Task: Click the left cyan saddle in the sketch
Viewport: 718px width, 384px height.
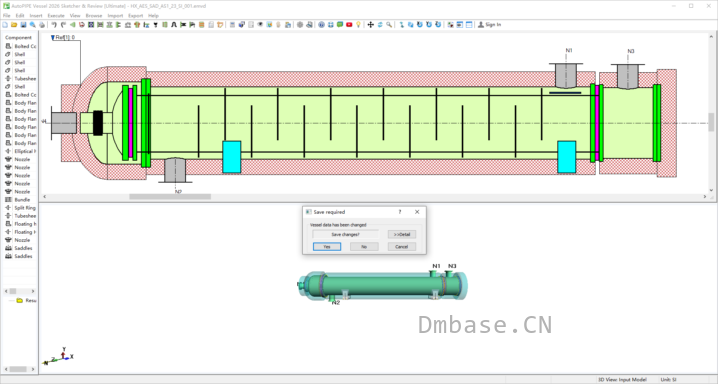Action: pyautogui.click(x=232, y=157)
